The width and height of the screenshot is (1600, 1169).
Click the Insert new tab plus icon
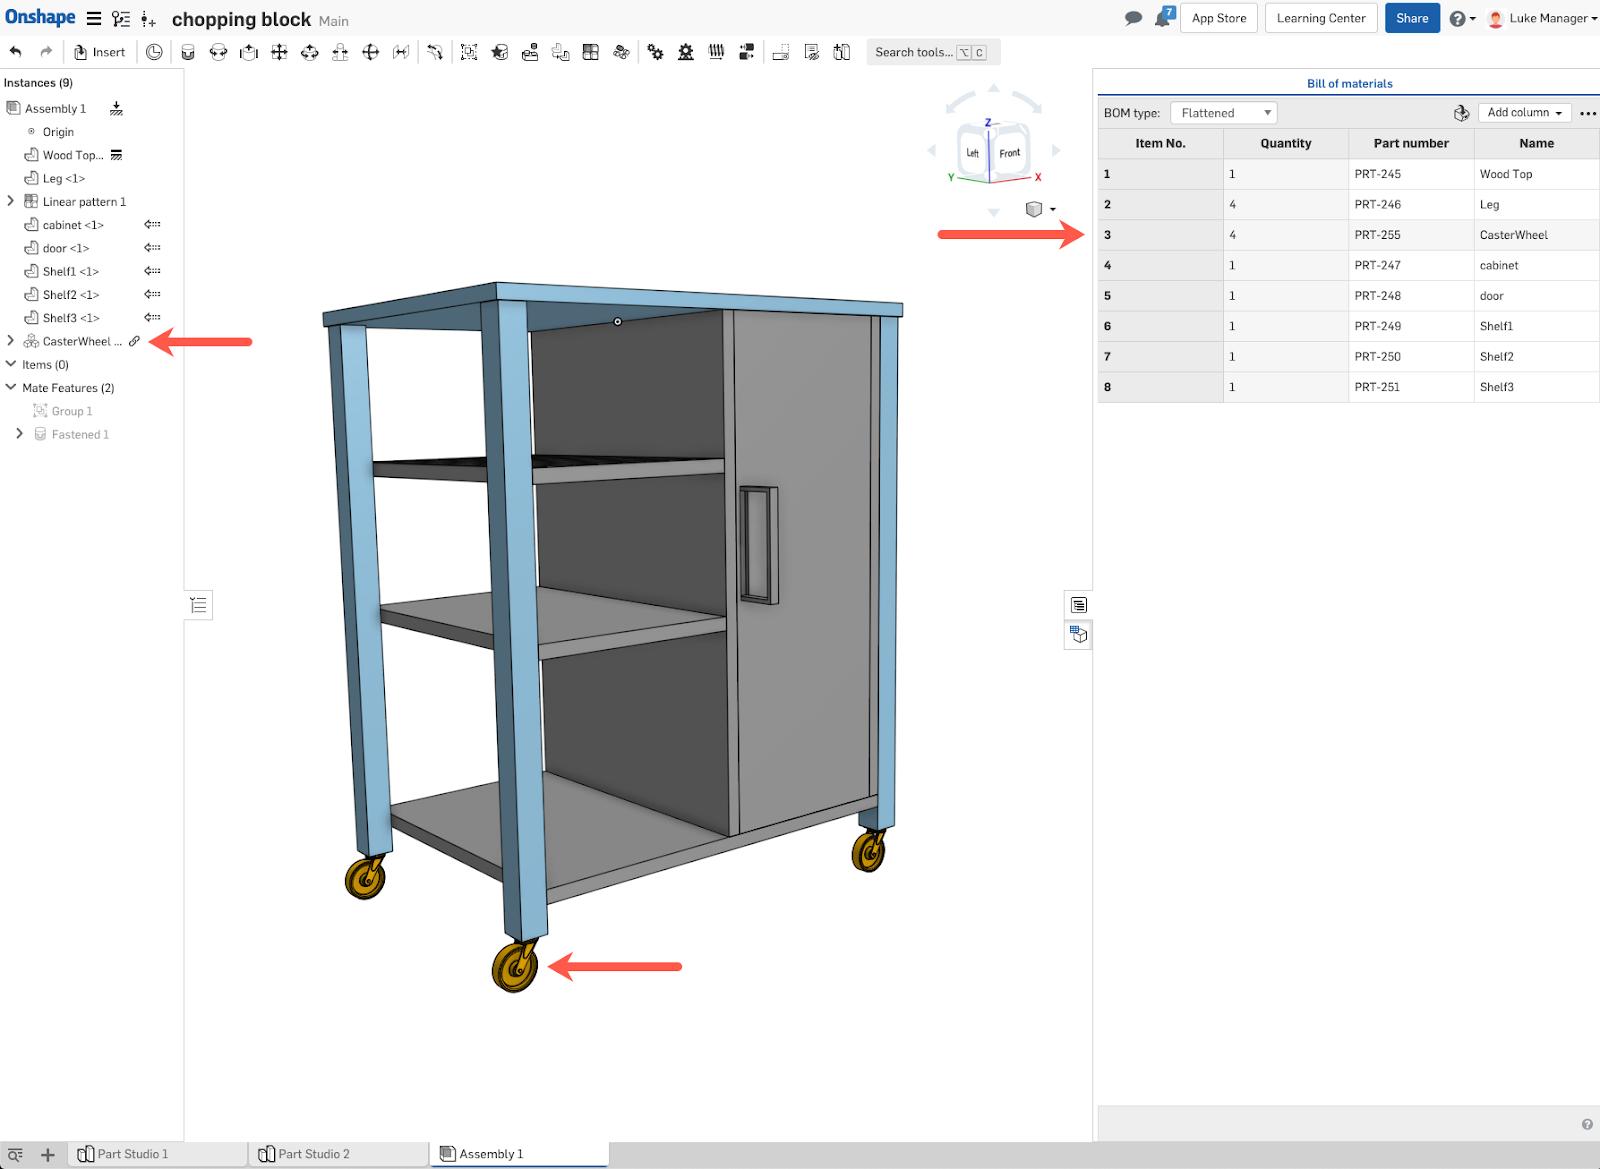[x=47, y=1154]
